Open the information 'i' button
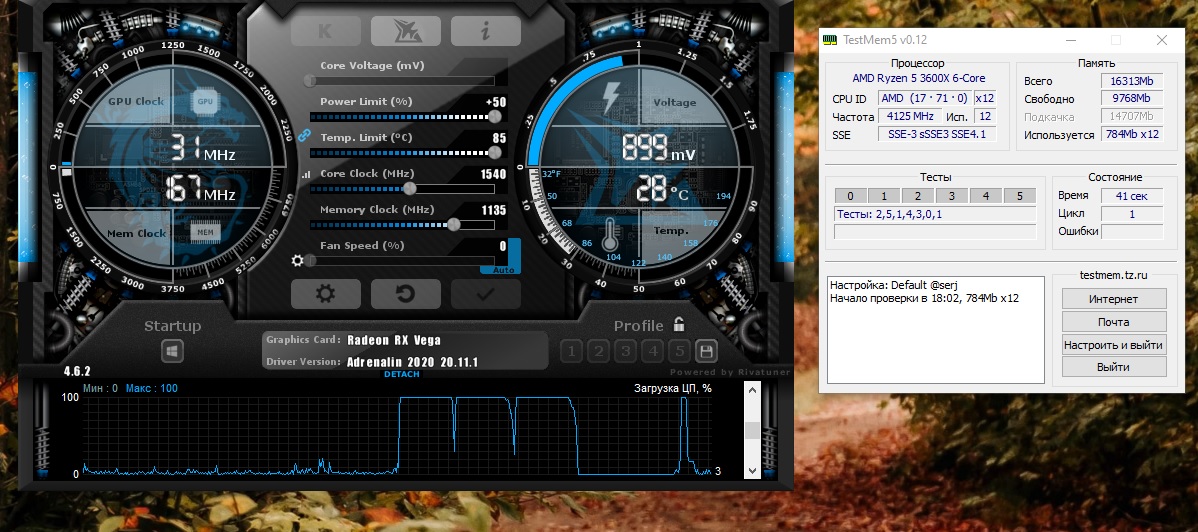The width and height of the screenshot is (1198, 532). (485, 31)
